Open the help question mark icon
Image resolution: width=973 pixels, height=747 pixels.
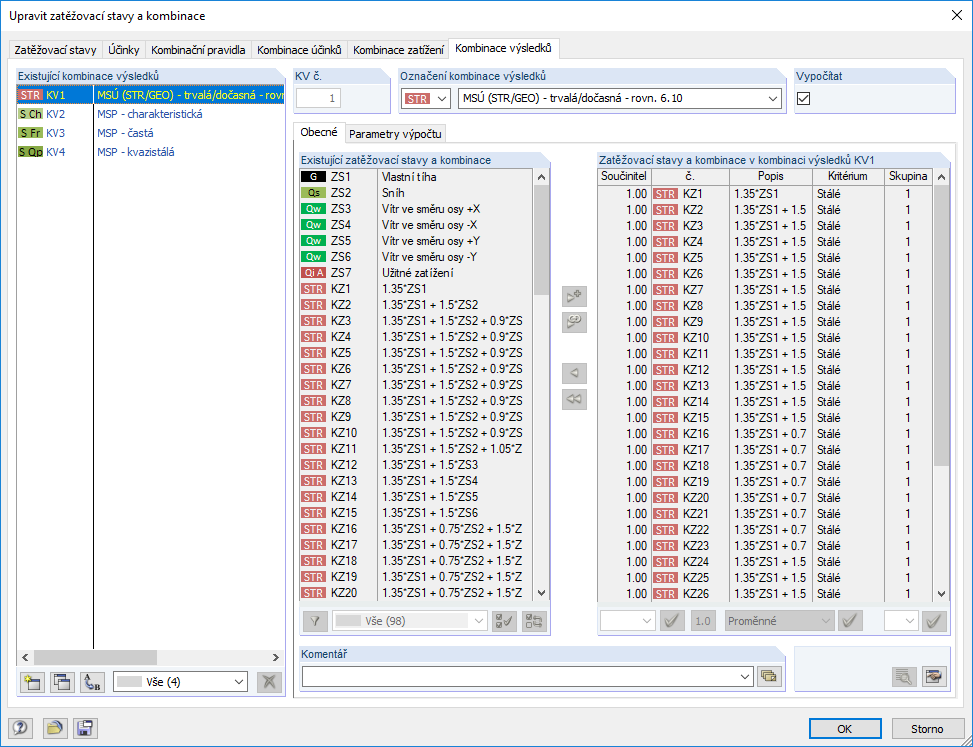[20, 728]
